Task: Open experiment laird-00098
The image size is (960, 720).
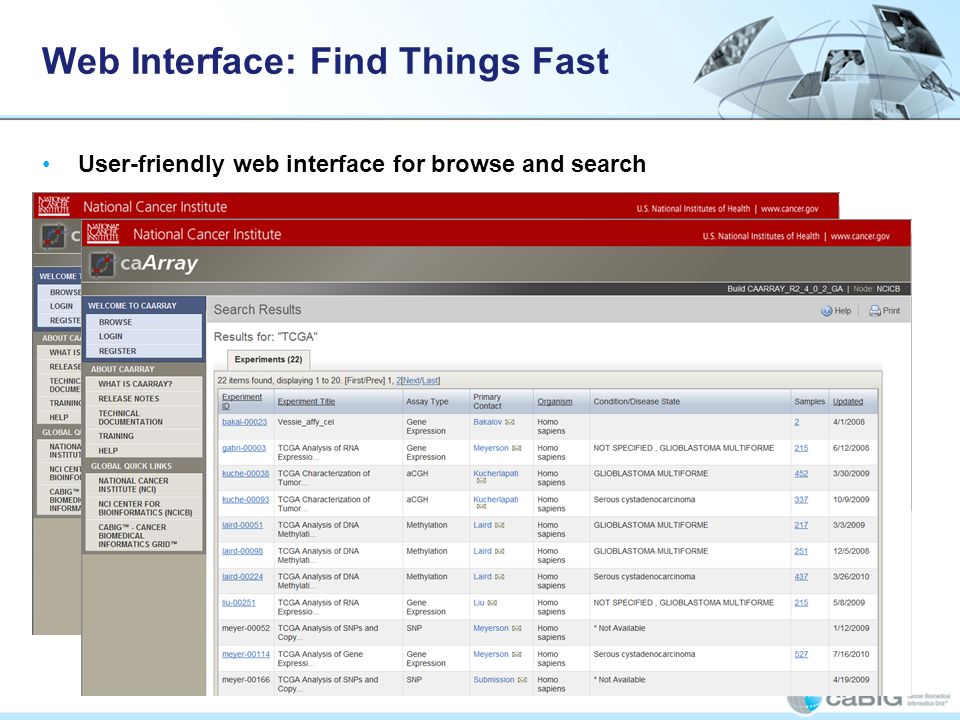Action: tap(242, 552)
